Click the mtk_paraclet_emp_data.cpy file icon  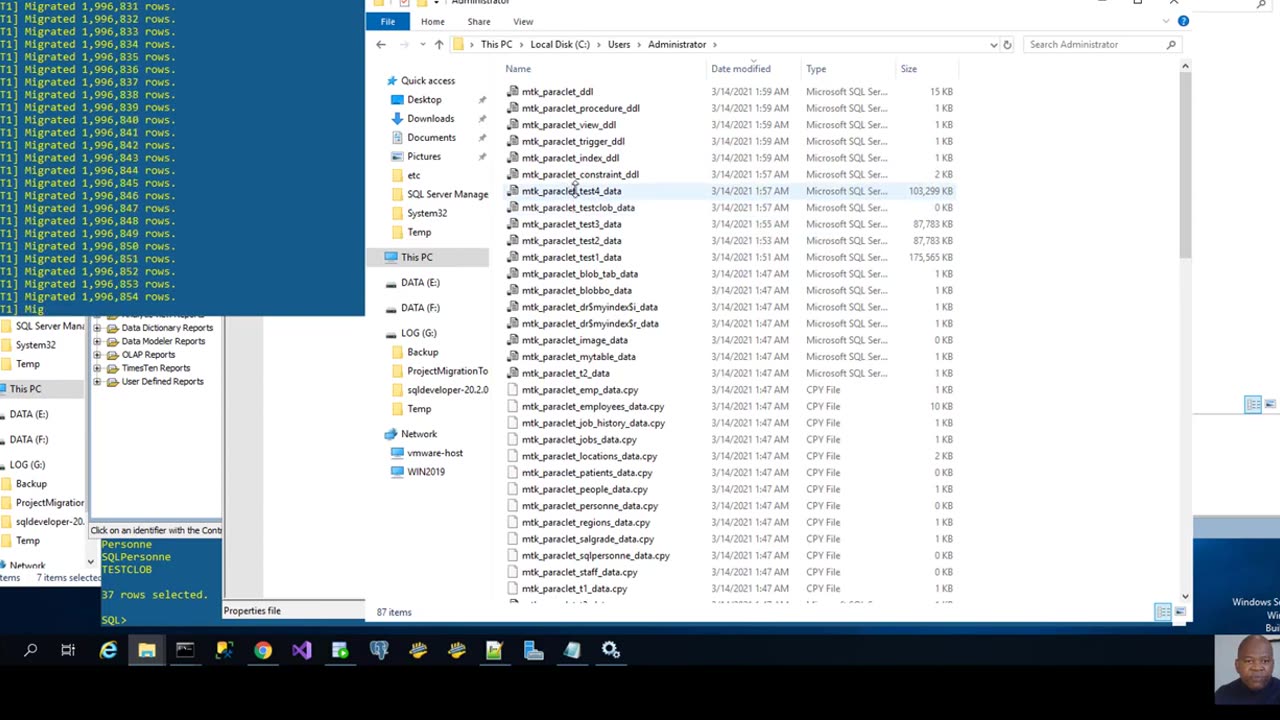[x=513, y=390]
